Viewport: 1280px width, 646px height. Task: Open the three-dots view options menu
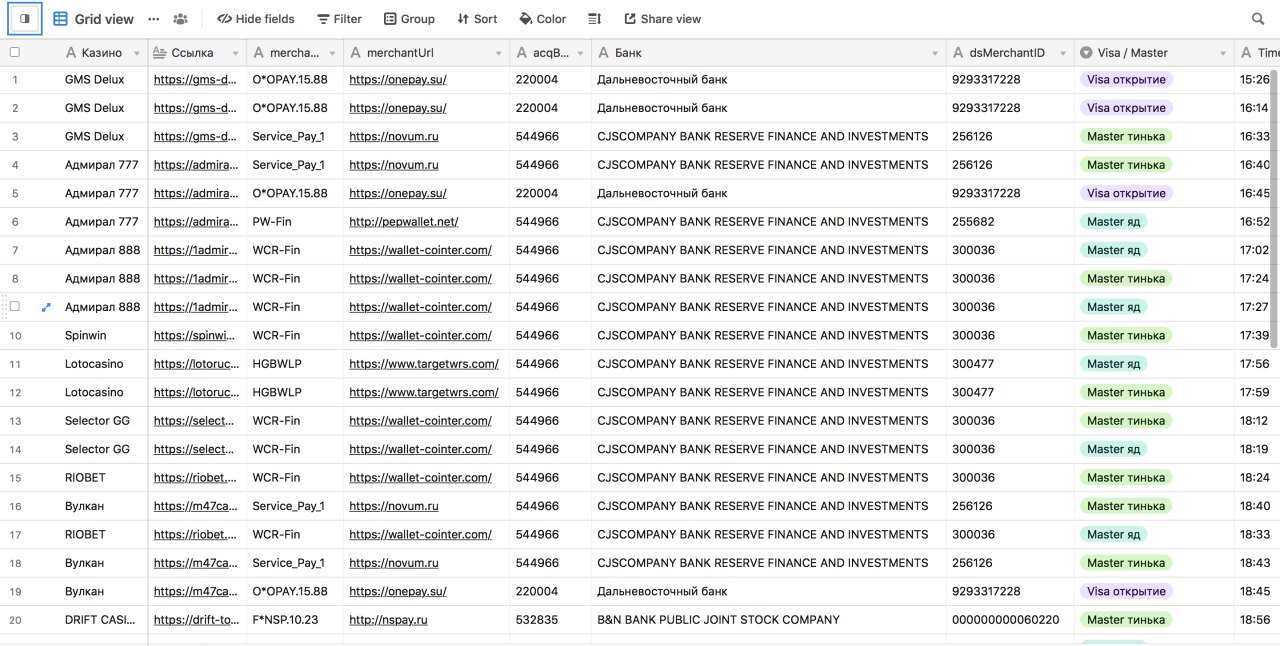click(153, 19)
